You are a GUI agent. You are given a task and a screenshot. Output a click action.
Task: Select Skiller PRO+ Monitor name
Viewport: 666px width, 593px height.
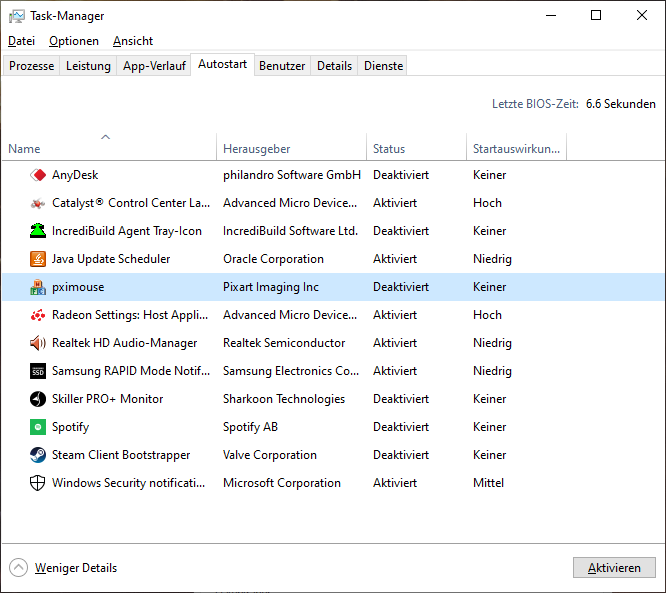107,399
